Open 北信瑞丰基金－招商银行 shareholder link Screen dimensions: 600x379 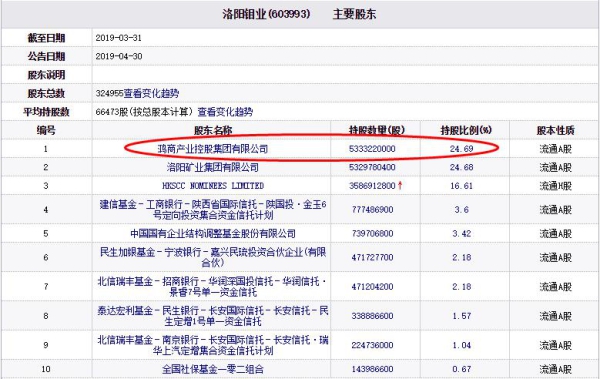coord(212,287)
